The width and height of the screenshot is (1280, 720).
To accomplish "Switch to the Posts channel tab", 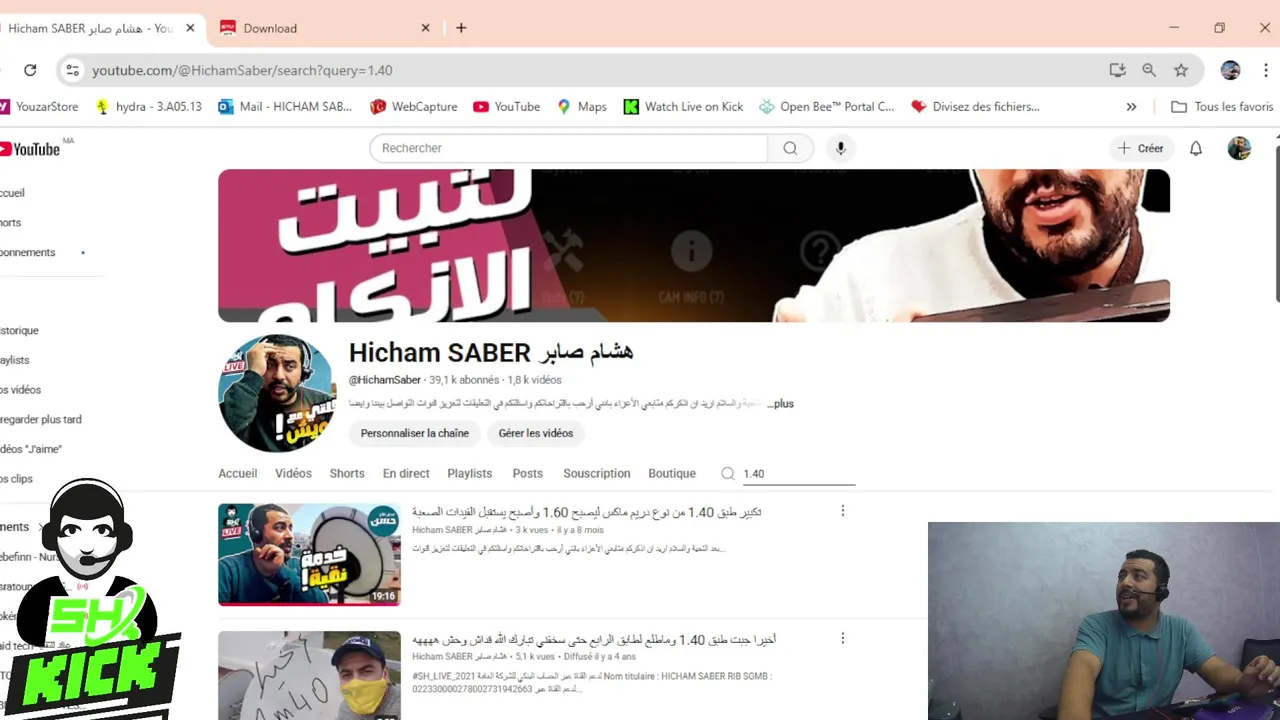I will [x=528, y=473].
